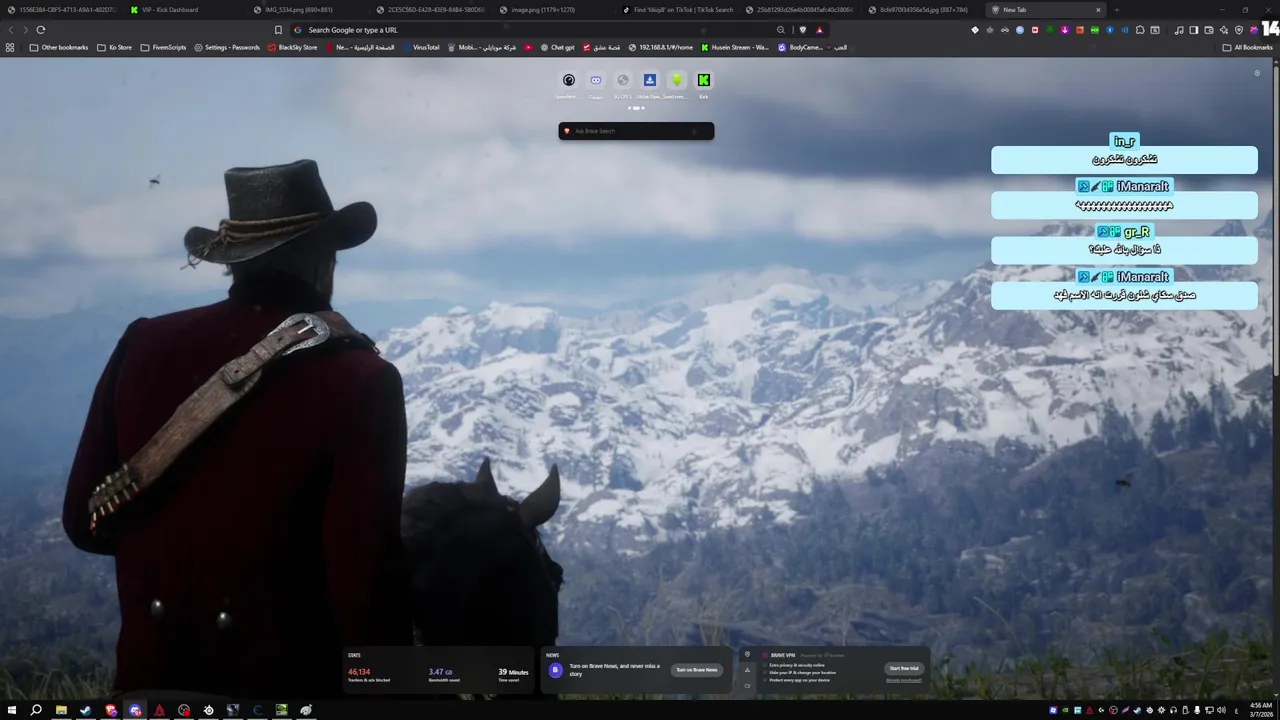Open the 192.168.8.1/#/home bookmark
Viewport: 1280px width, 720px height.
tap(661, 47)
